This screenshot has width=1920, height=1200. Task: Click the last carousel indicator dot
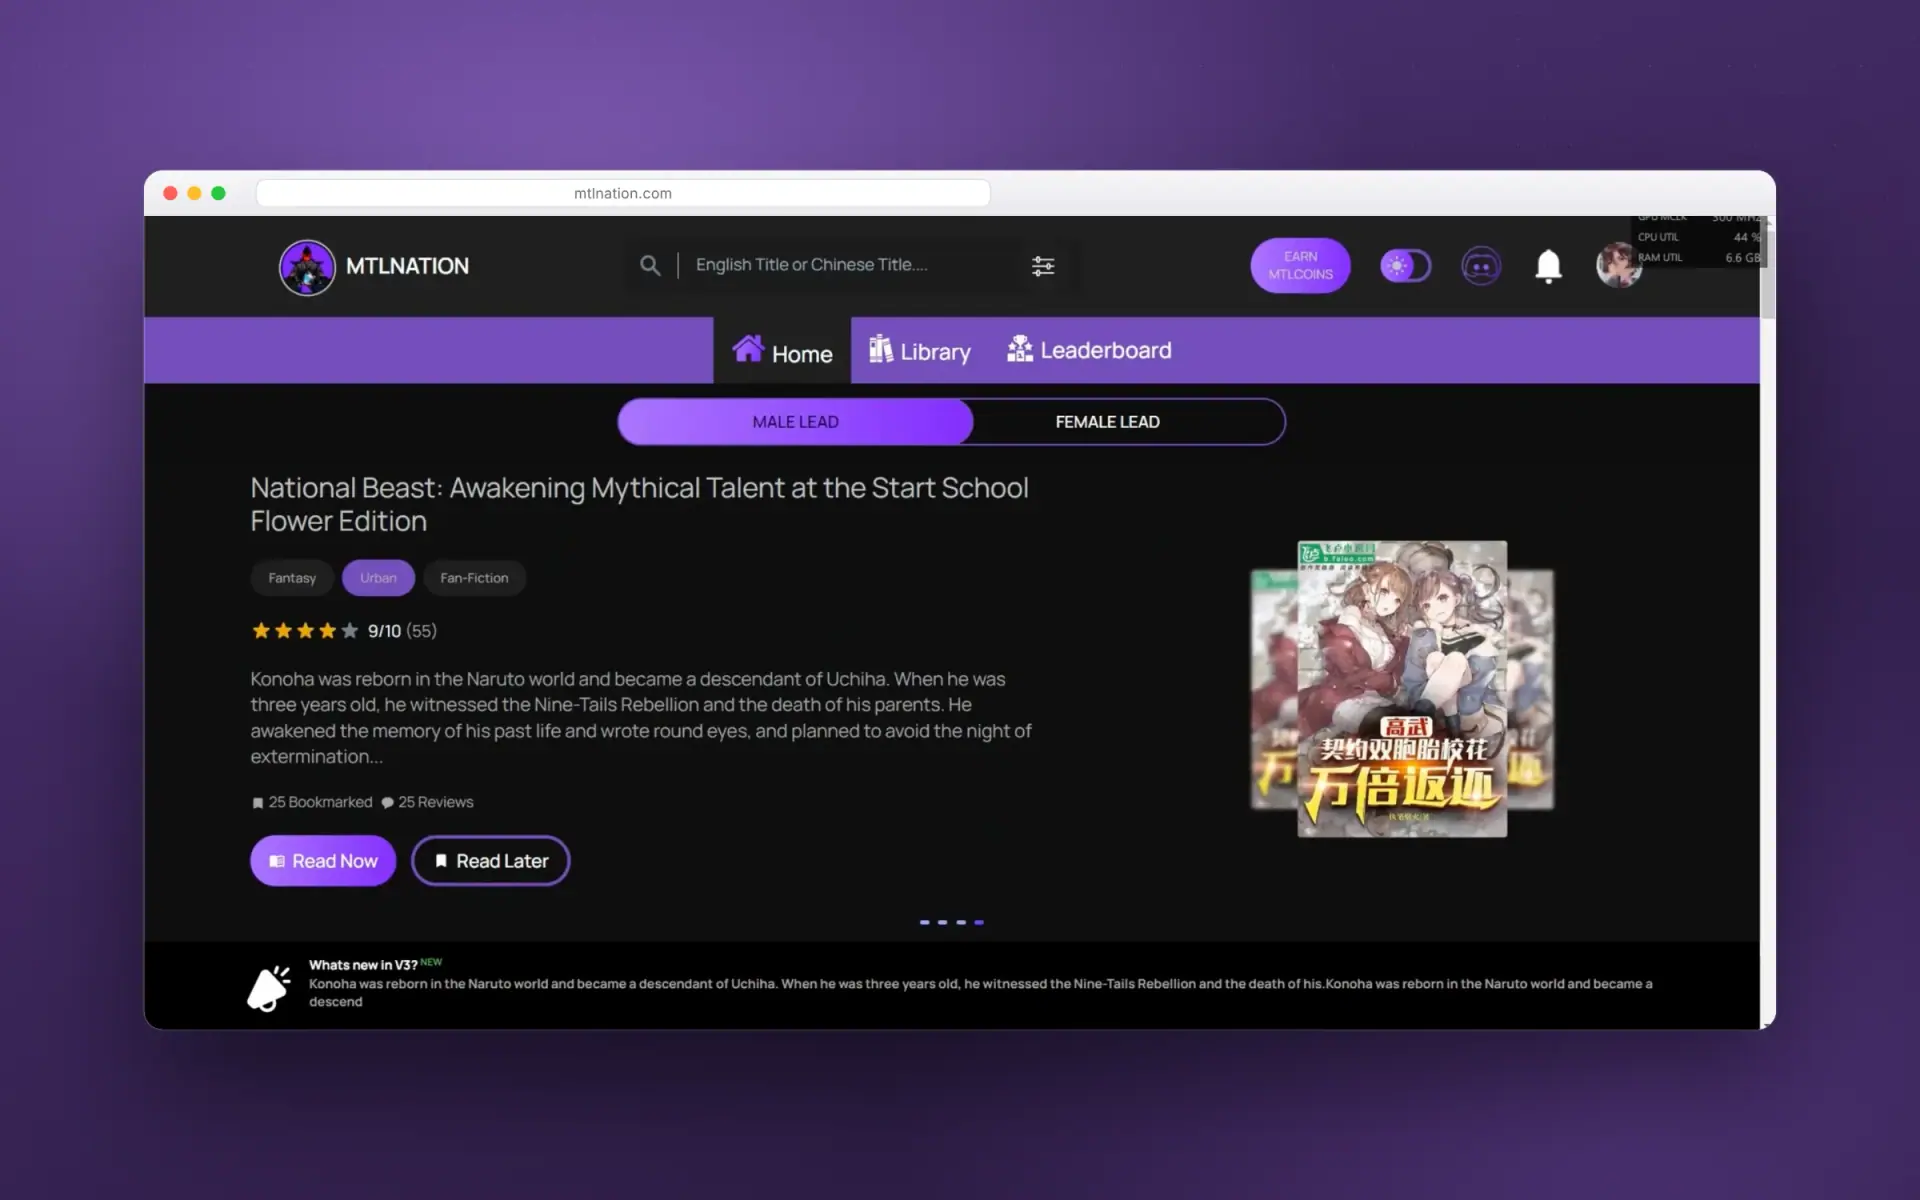pos(979,922)
